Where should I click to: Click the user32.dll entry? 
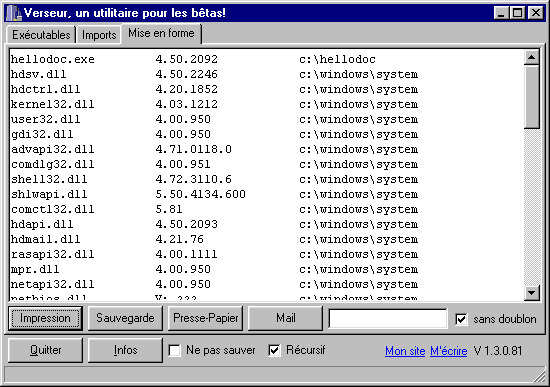click(46, 119)
